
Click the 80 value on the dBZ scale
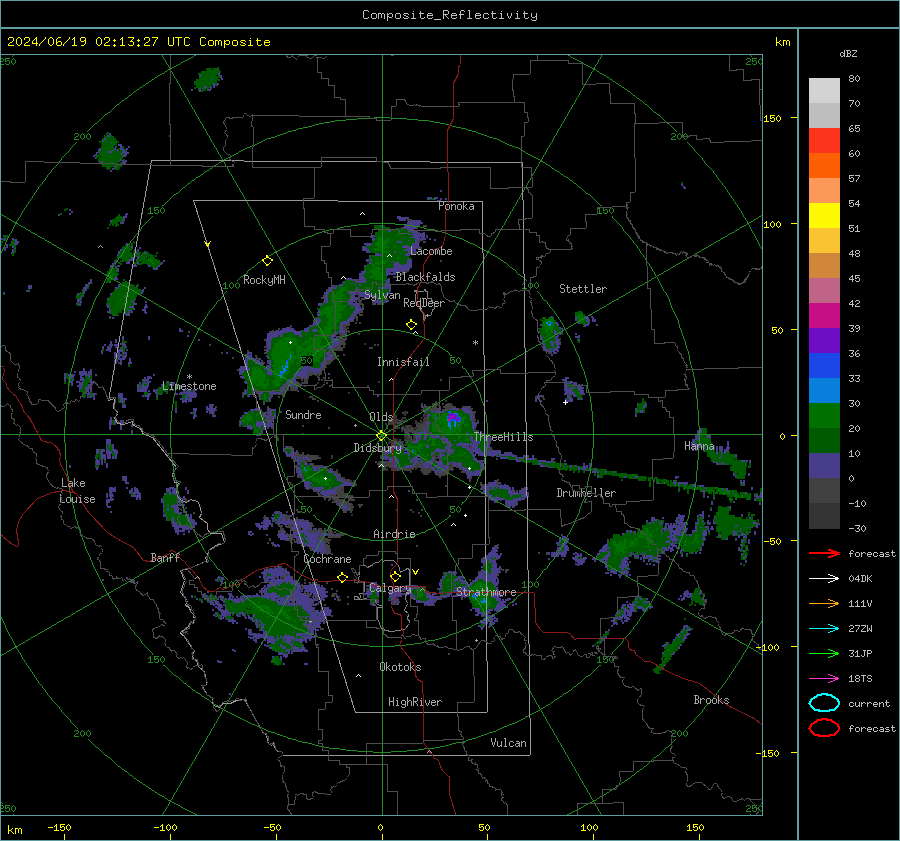click(x=854, y=79)
